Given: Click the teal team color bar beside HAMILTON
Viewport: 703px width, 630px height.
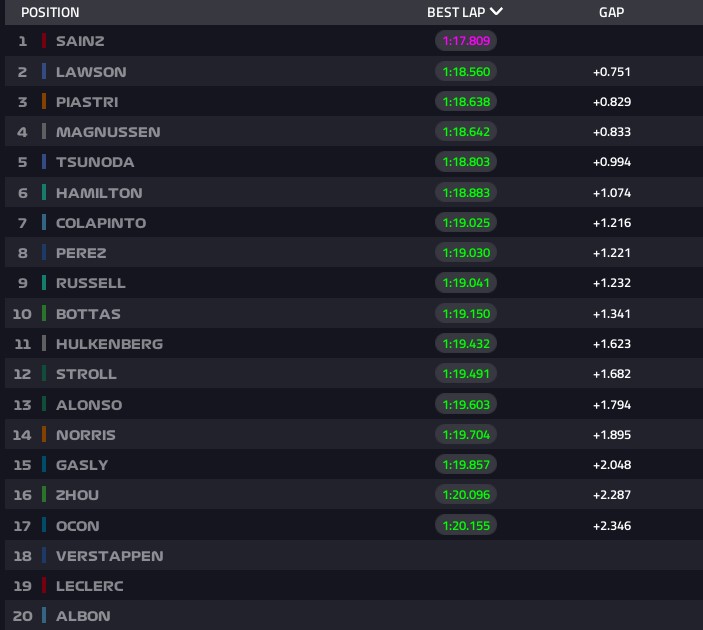Looking at the screenshot, I should [44, 193].
